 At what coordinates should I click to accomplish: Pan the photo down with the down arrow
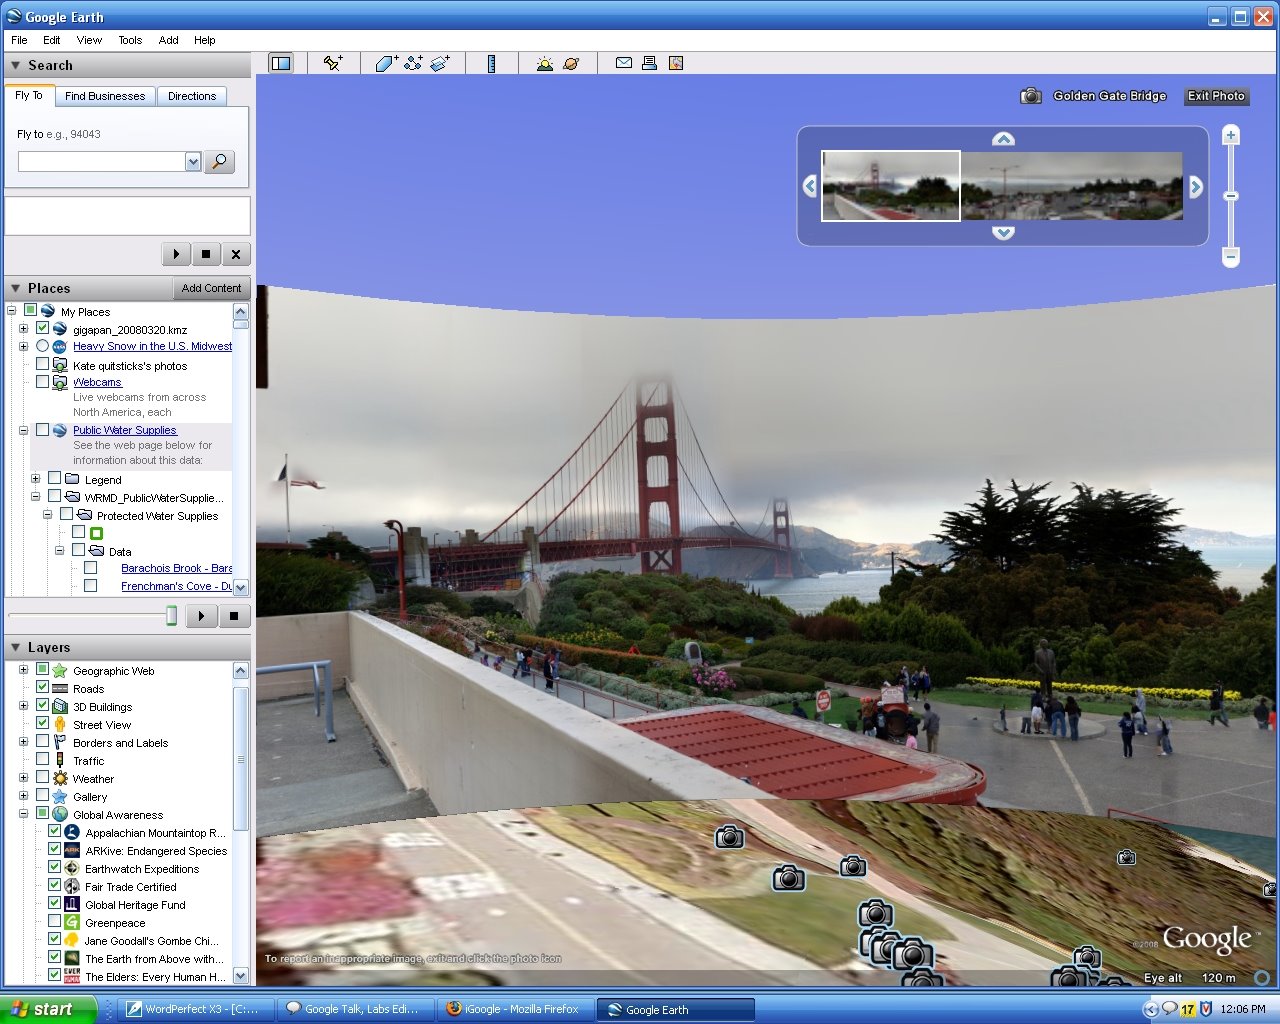tap(1003, 233)
